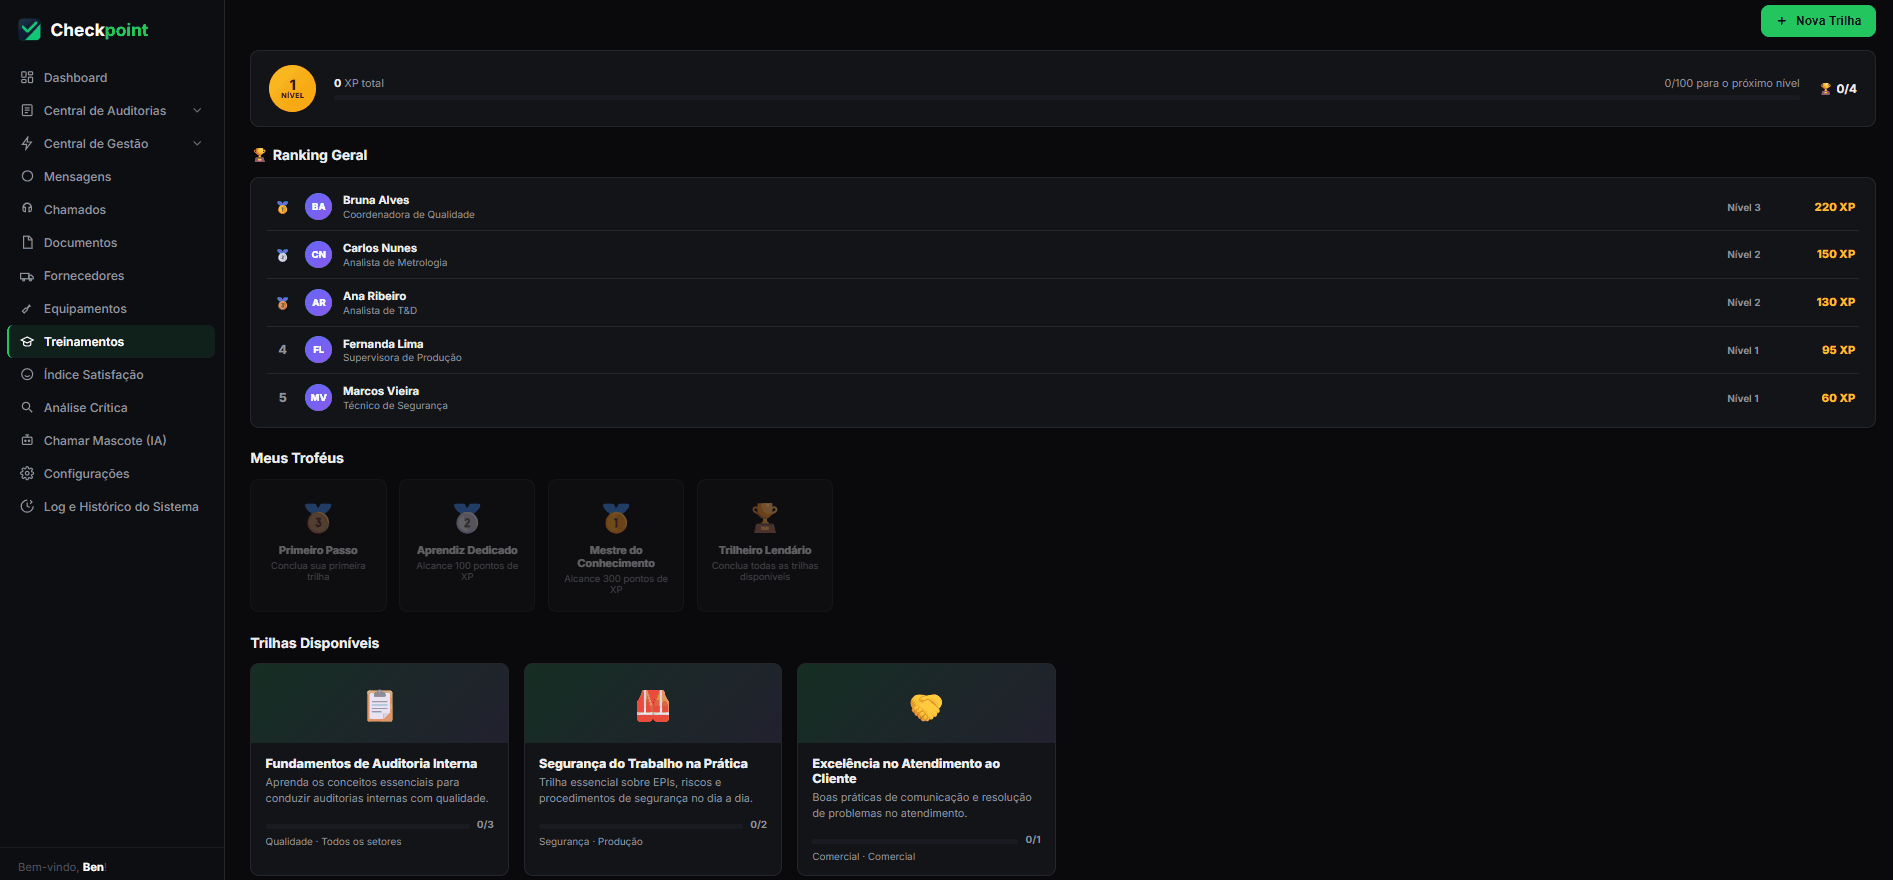
Task: Click the 0/3 progress bar of Auditoria trail
Action: tap(367, 826)
